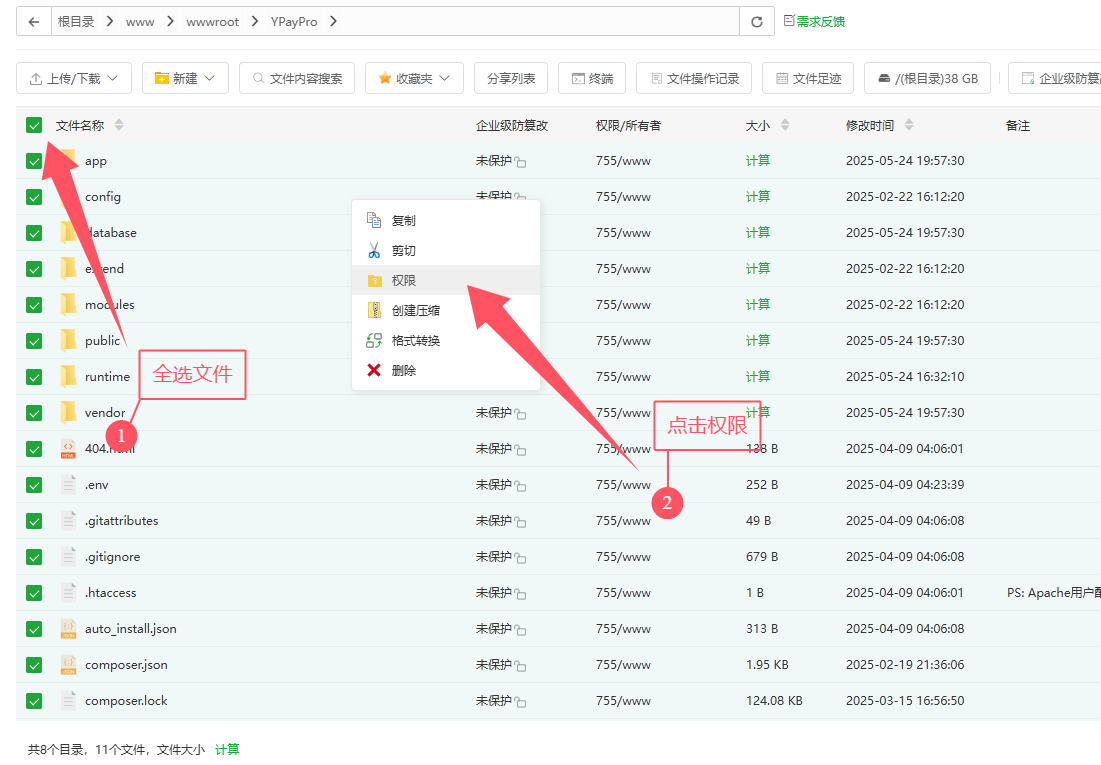1101x765 pixels.
Task: Click the public folder icon
Action: coord(68,341)
